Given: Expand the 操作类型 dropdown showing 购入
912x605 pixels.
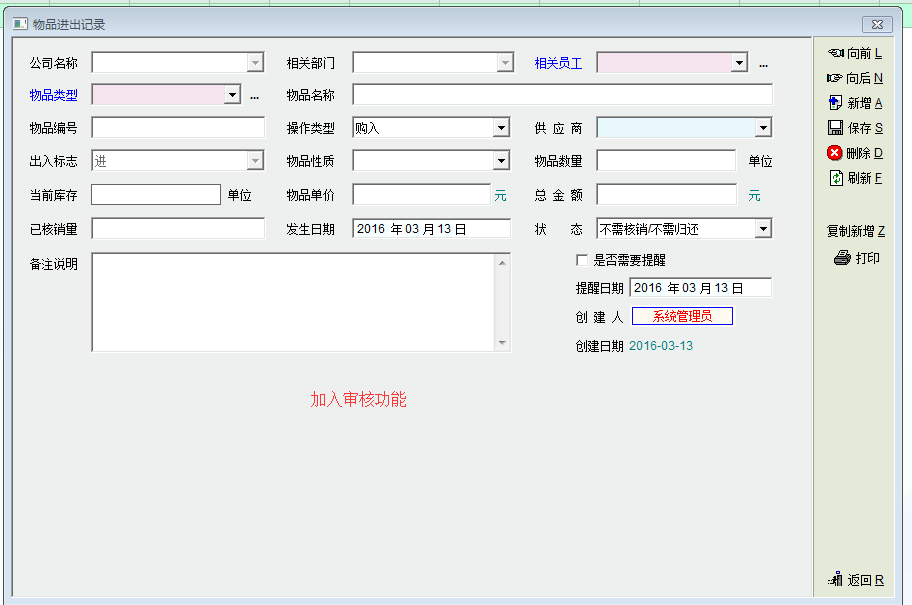Looking at the screenshot, I should coord(501,128).
